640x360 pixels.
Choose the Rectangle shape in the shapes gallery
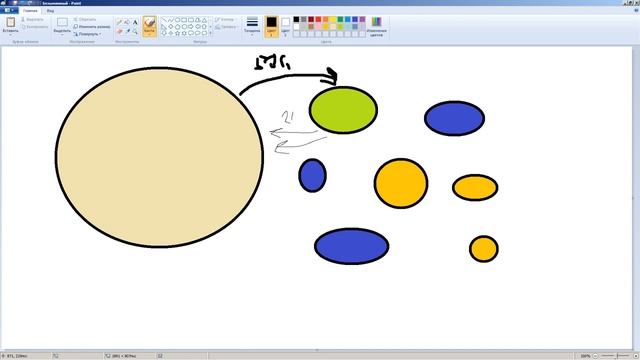184,20
